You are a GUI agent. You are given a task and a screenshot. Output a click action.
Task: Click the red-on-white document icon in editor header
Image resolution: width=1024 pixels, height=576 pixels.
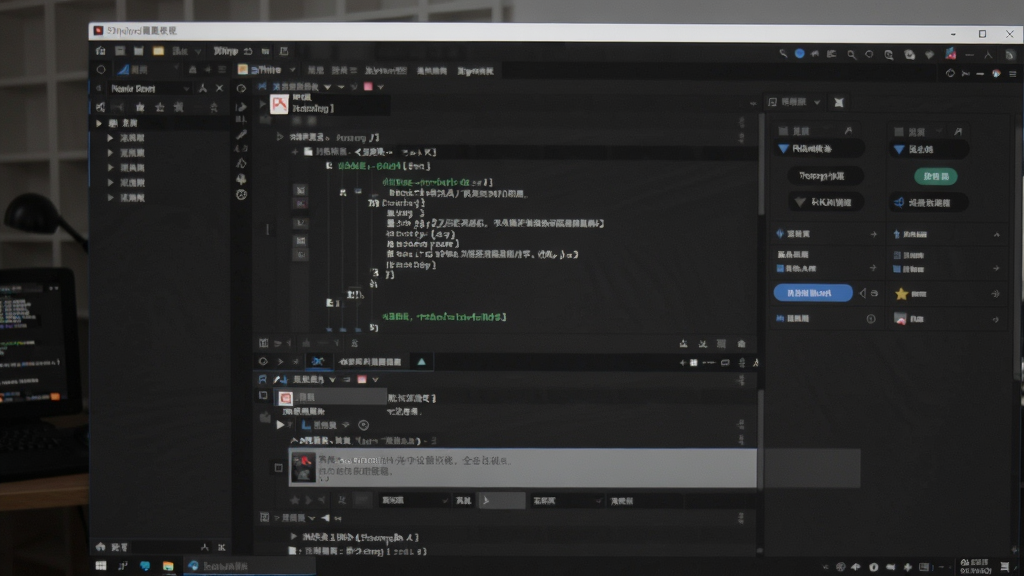coord(280,104)
